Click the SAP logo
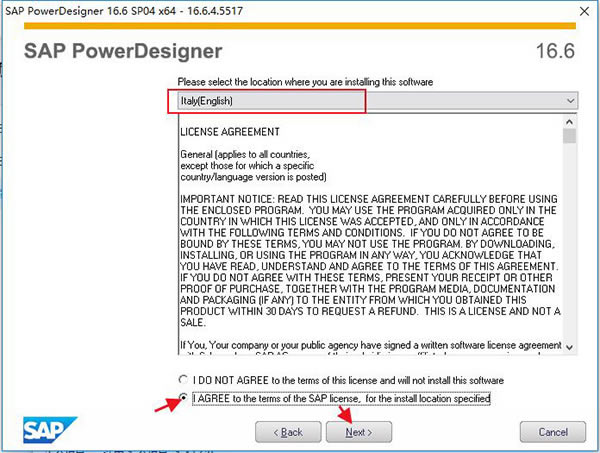 [x=50, y=430]
